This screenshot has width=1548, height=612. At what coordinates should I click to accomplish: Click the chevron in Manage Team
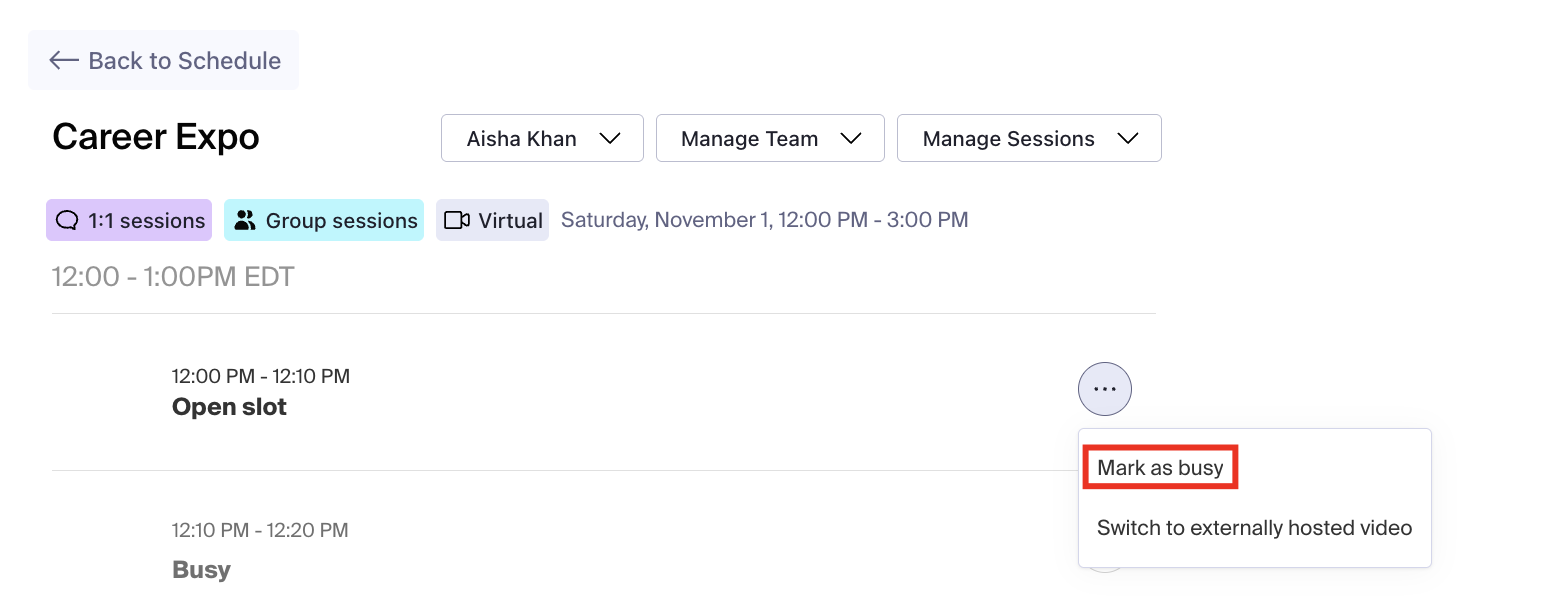coord(851,139)
